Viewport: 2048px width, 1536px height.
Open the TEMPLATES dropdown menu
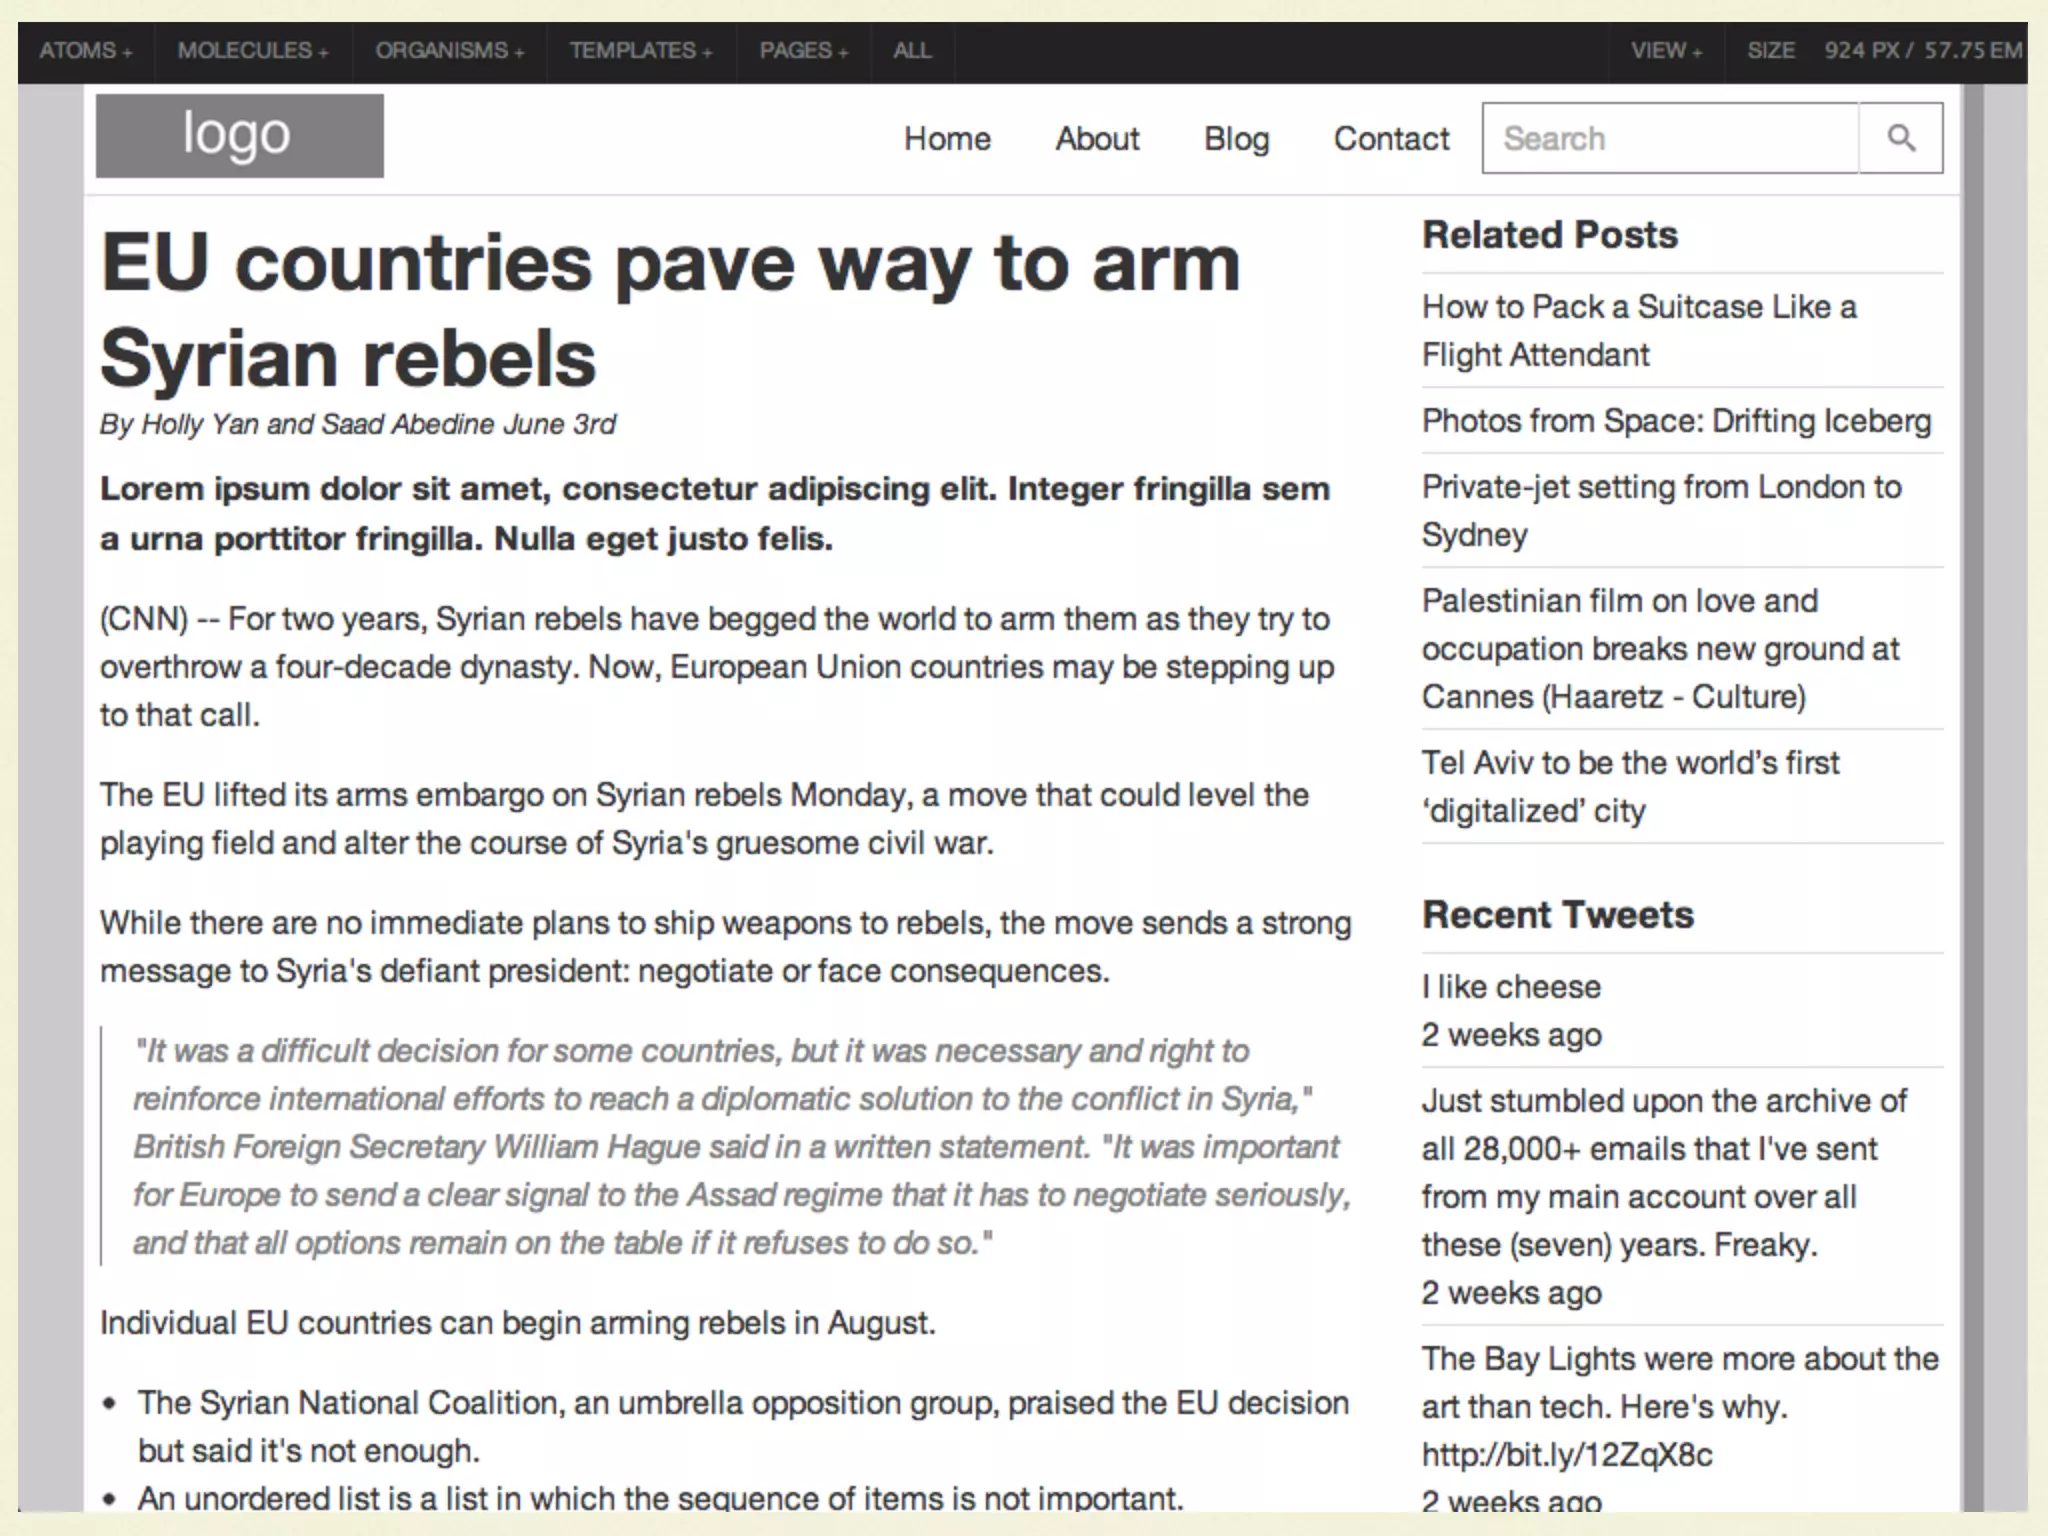point(640,51)
